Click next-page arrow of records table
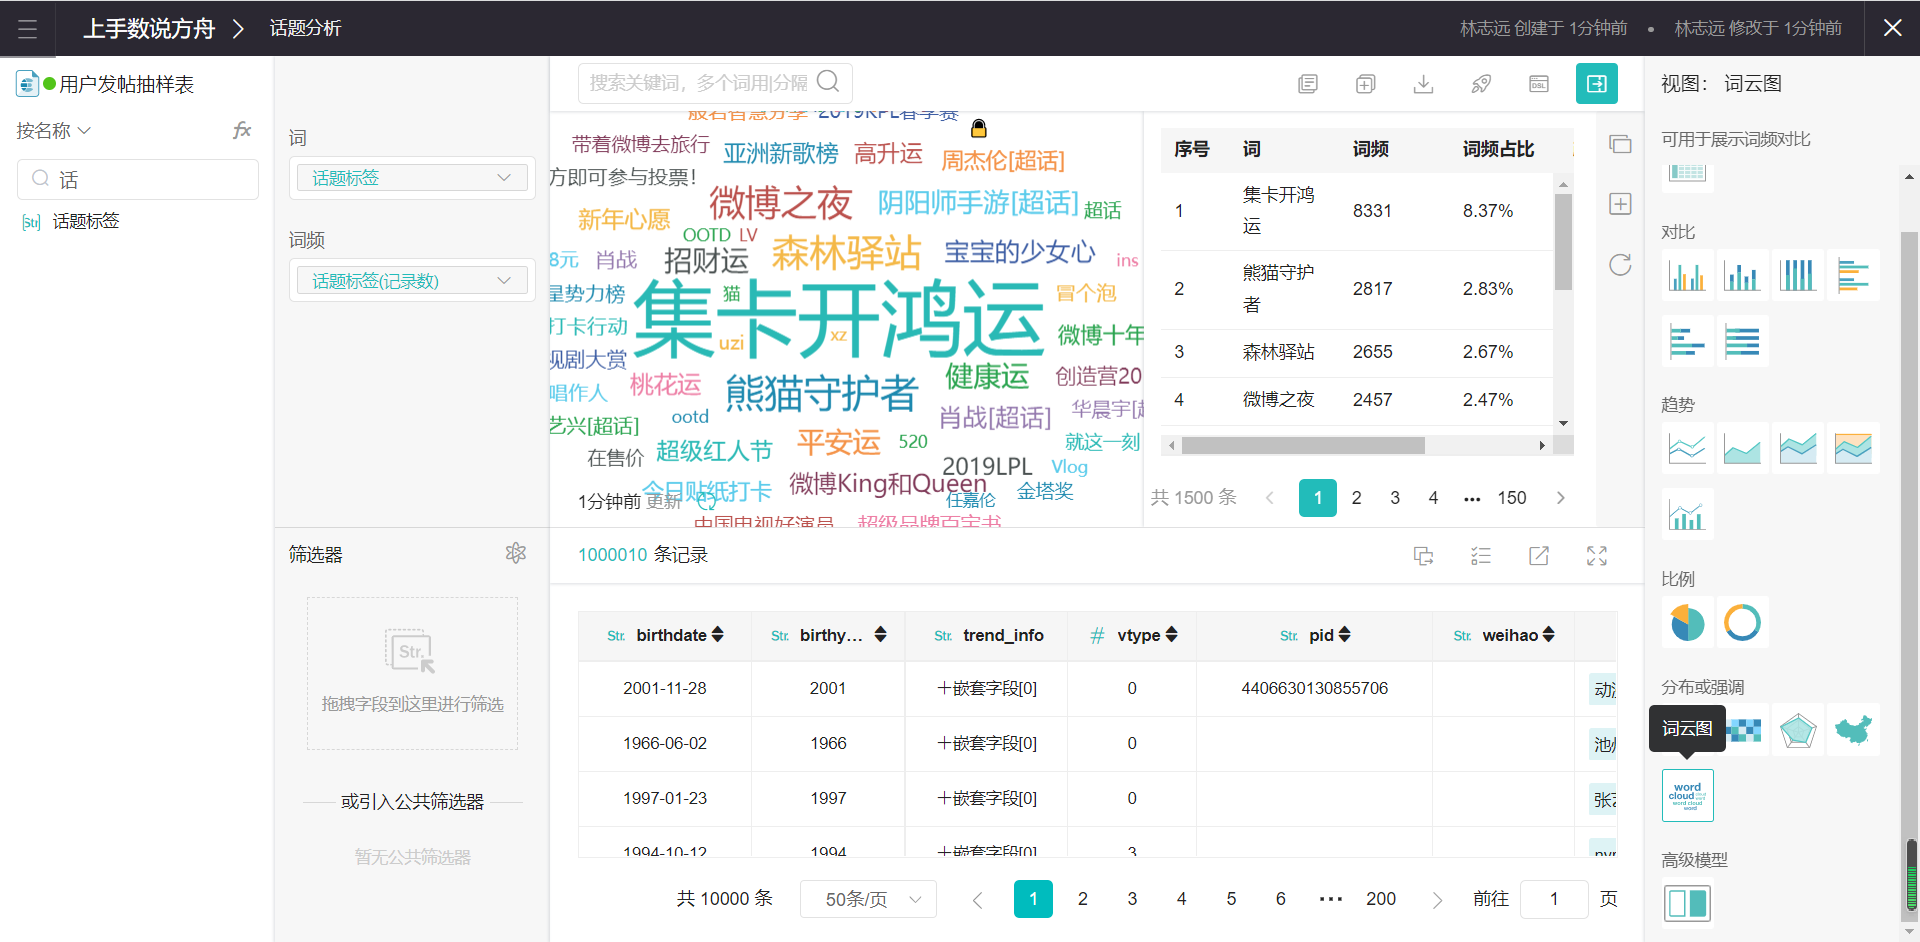1920x942 pixels. tap(1437, 899)
